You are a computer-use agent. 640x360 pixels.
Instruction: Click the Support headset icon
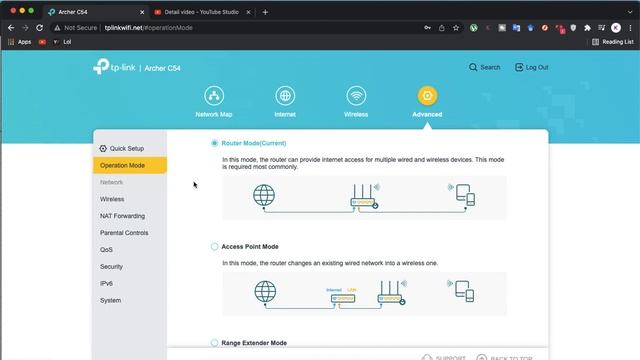coord(427,357)
